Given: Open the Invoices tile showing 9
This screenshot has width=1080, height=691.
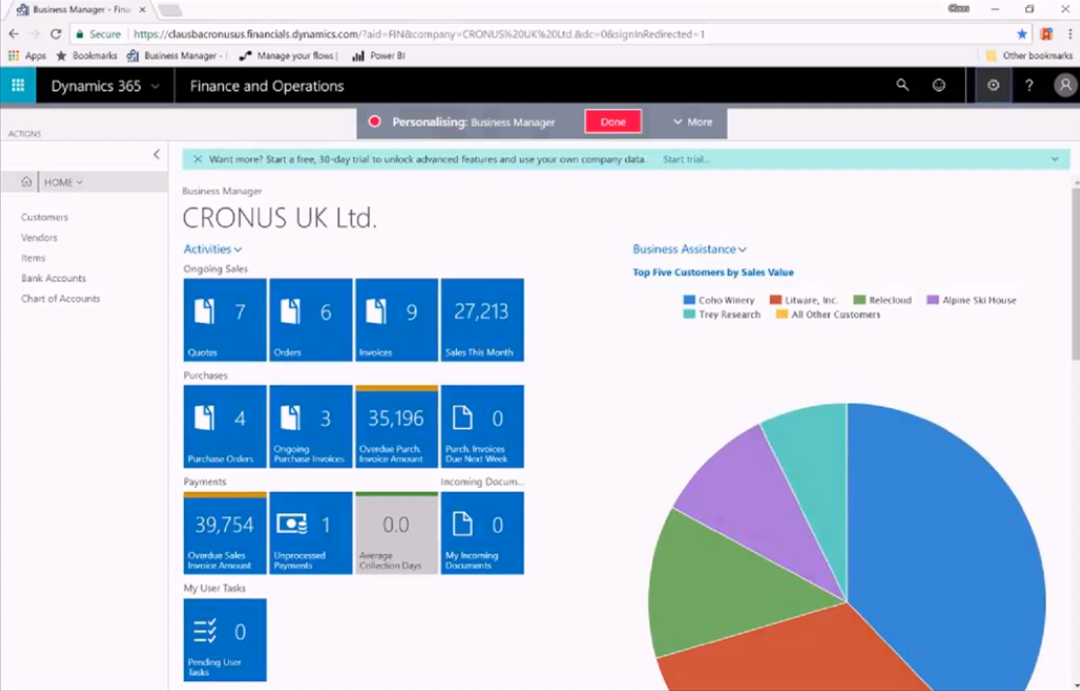Looking at the screenshot, I should pyautogui.click(x=397, y=320).
